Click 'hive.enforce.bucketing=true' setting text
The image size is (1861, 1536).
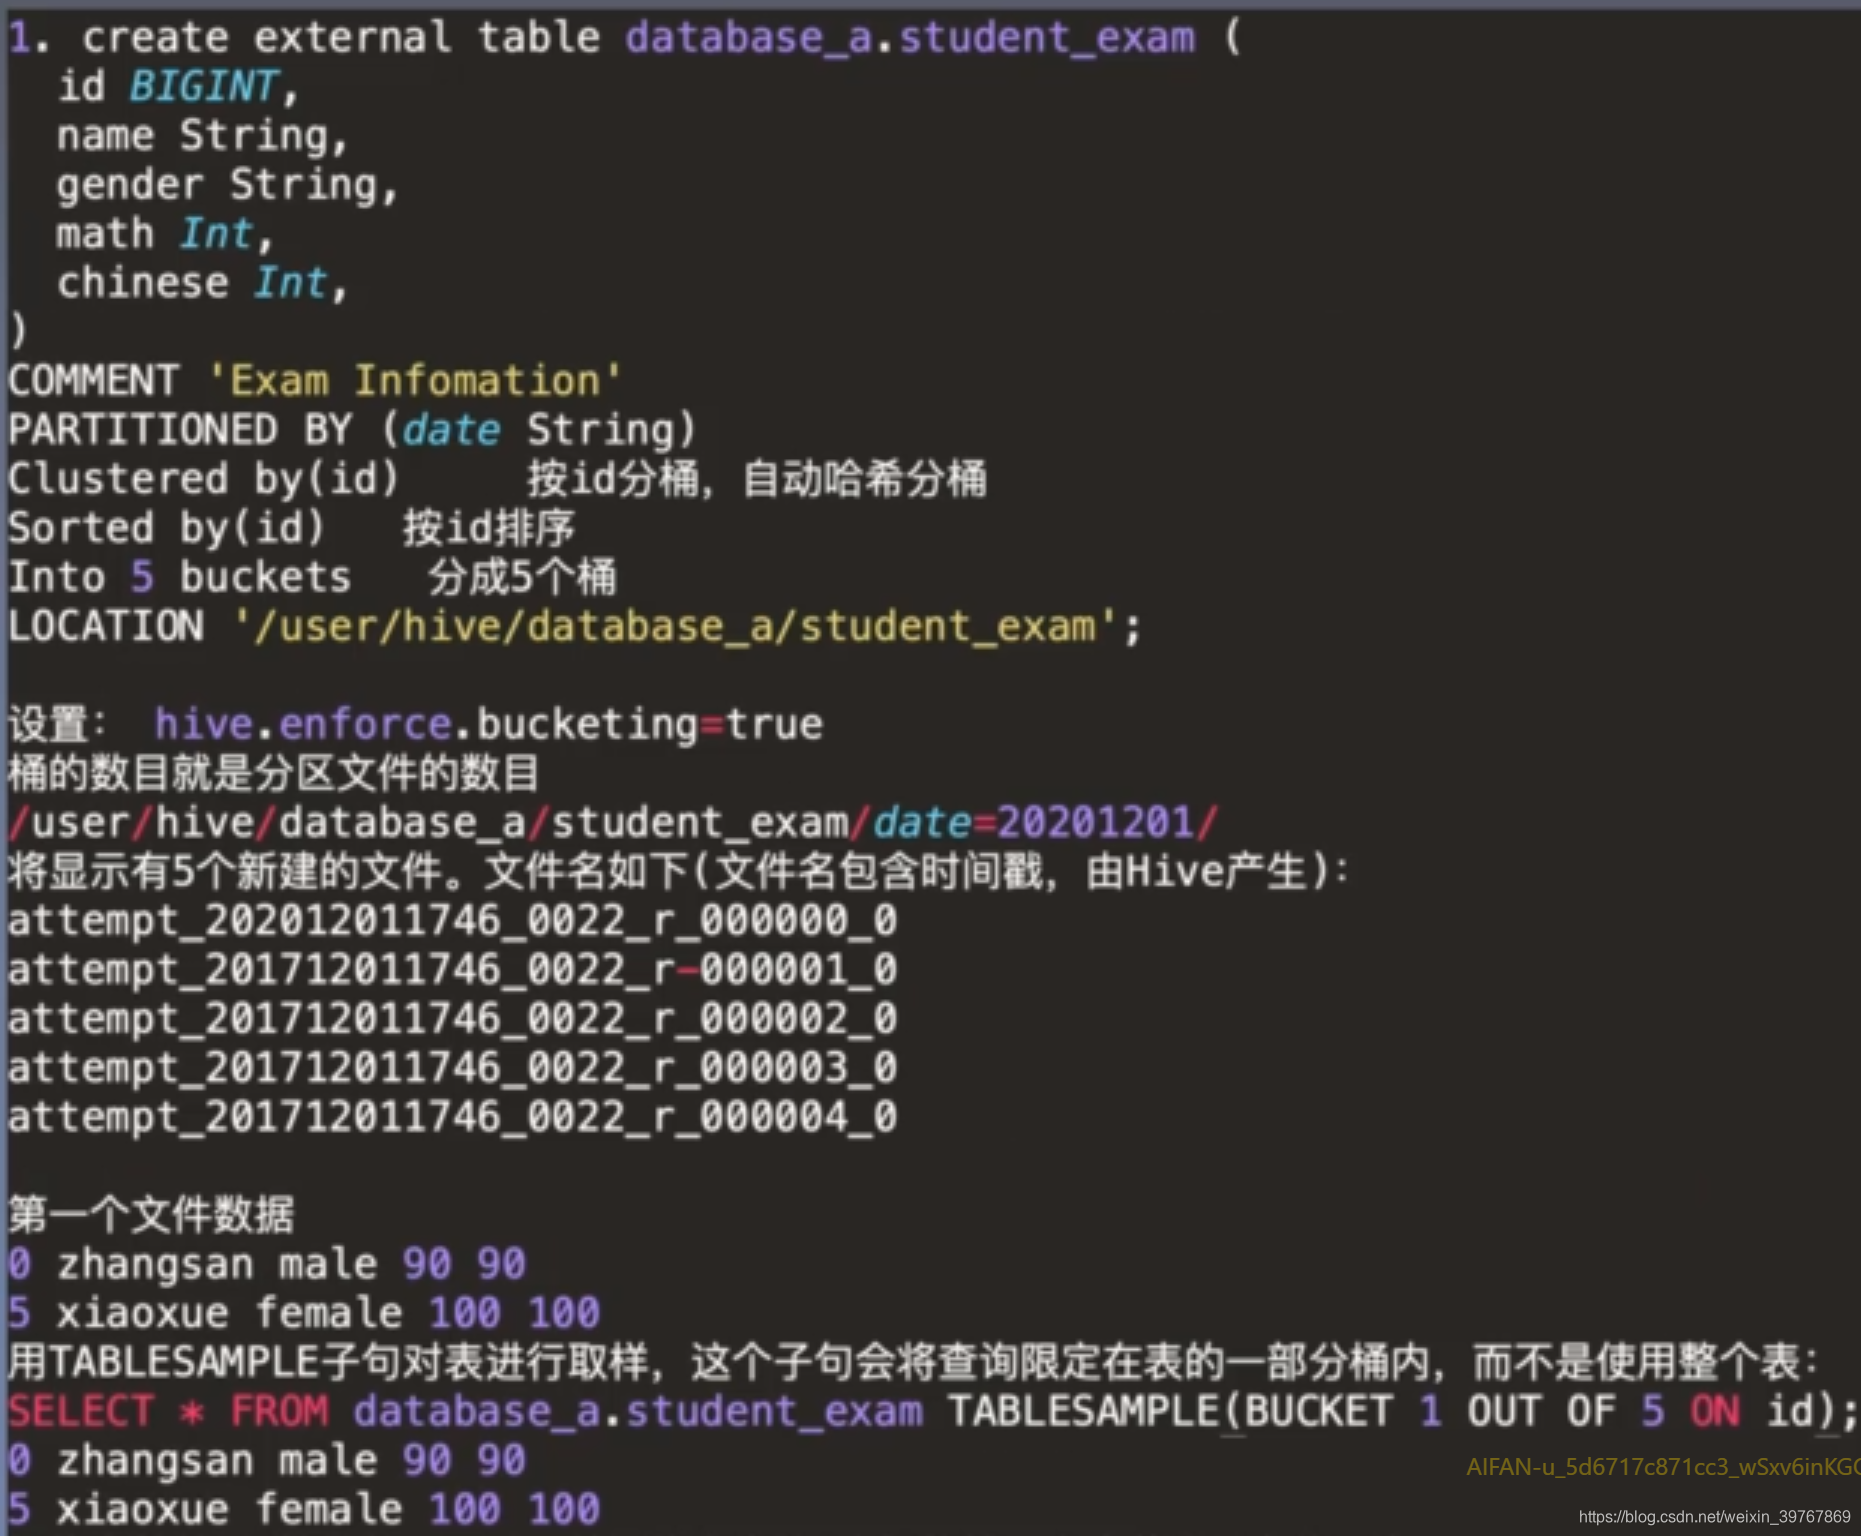489,724
